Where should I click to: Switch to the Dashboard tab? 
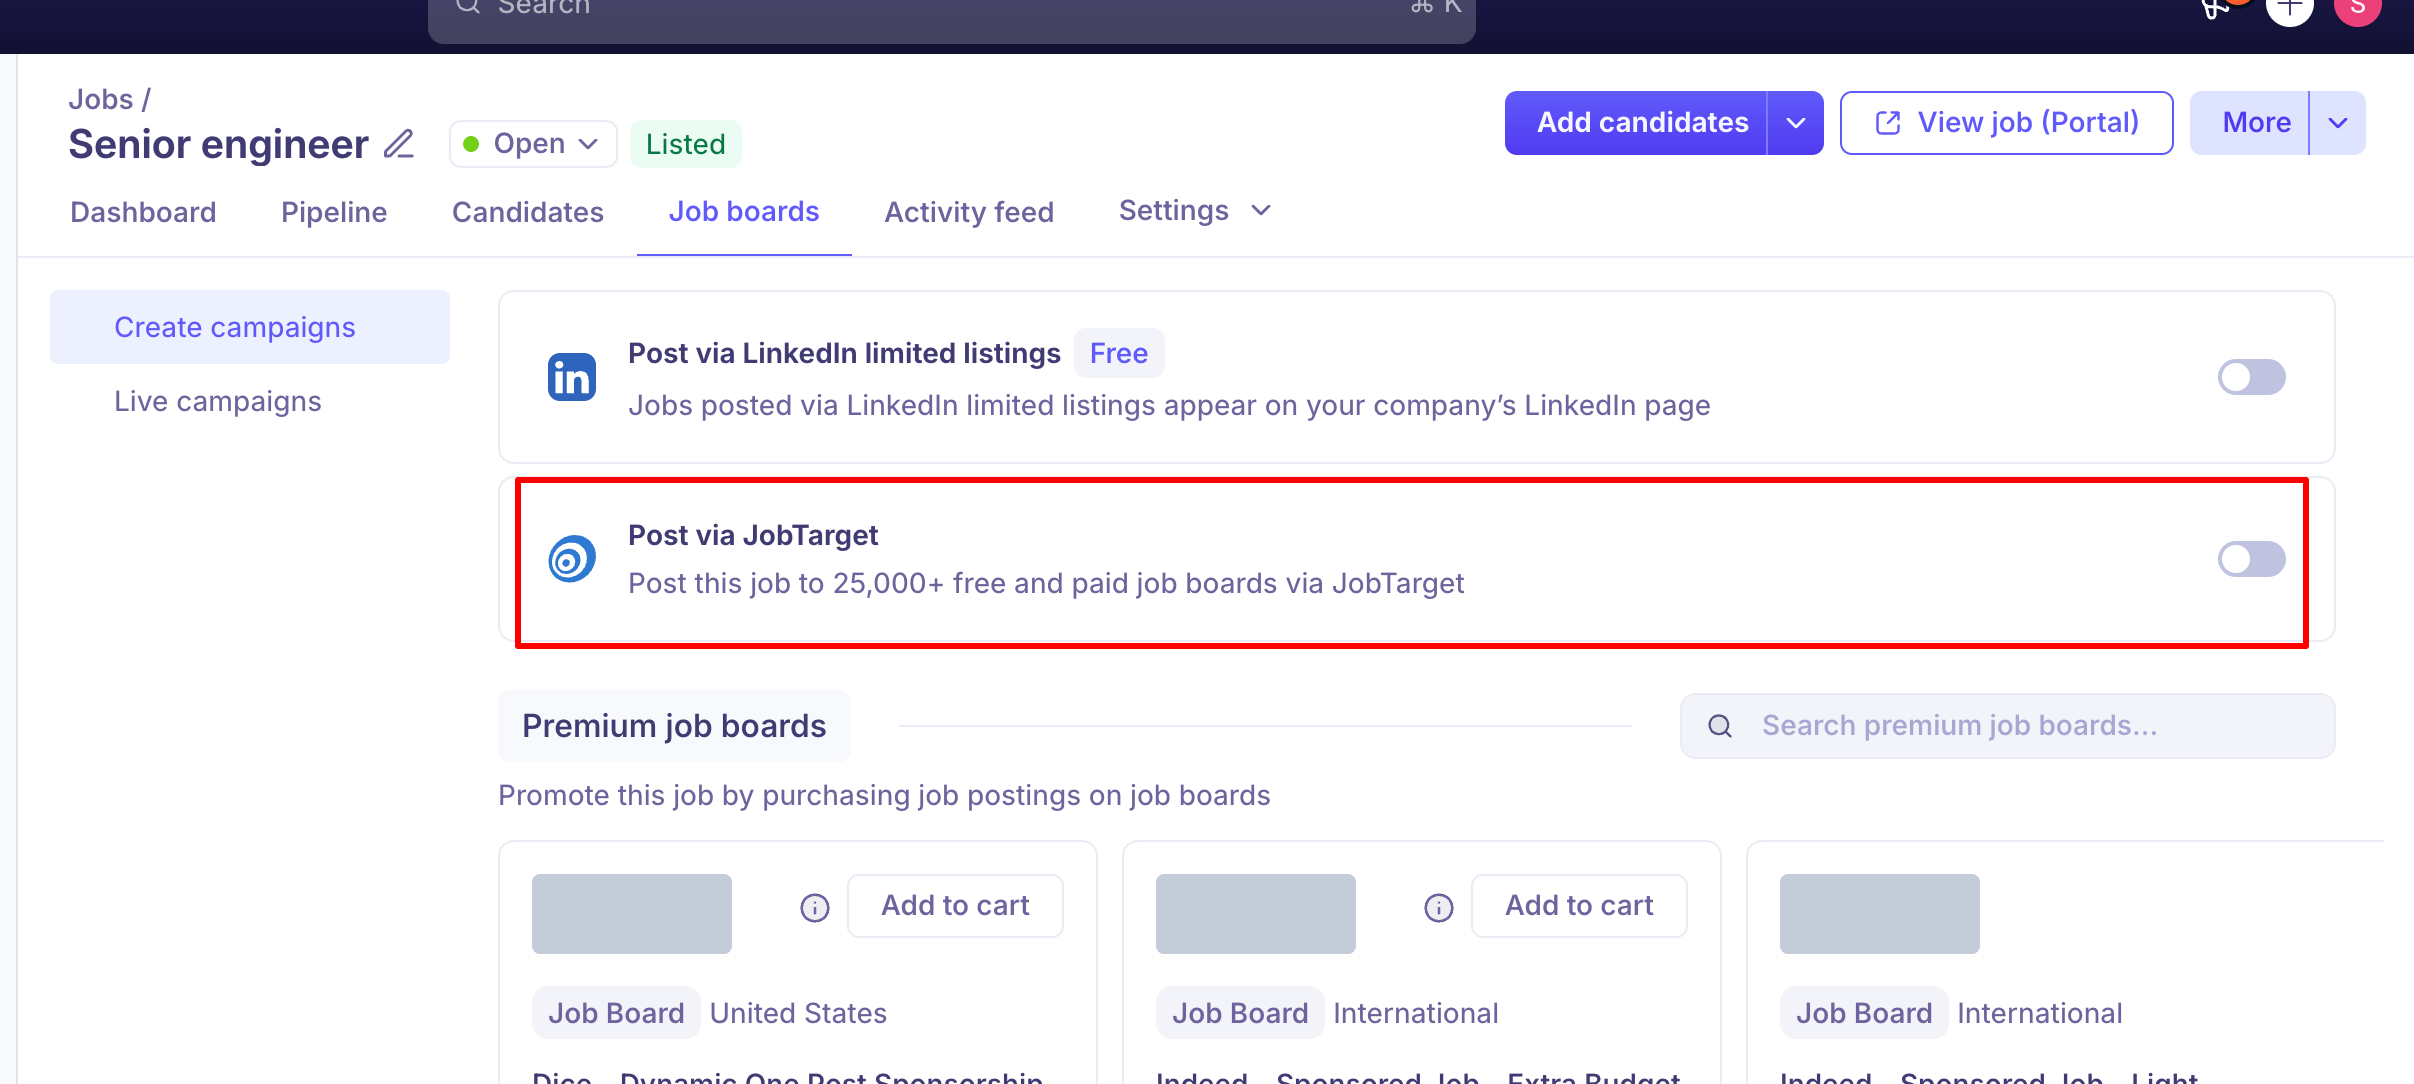point(143,212)
